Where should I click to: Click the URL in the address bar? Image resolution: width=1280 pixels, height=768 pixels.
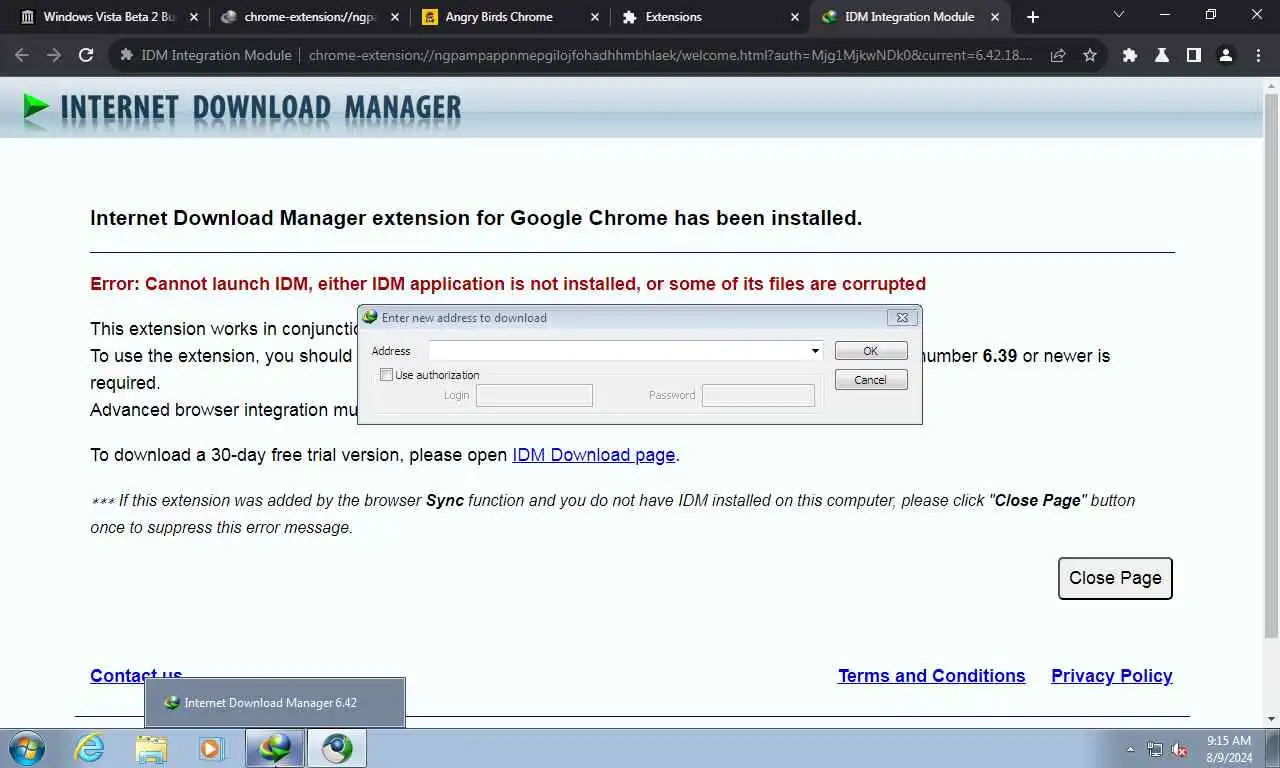coord(670,56)
